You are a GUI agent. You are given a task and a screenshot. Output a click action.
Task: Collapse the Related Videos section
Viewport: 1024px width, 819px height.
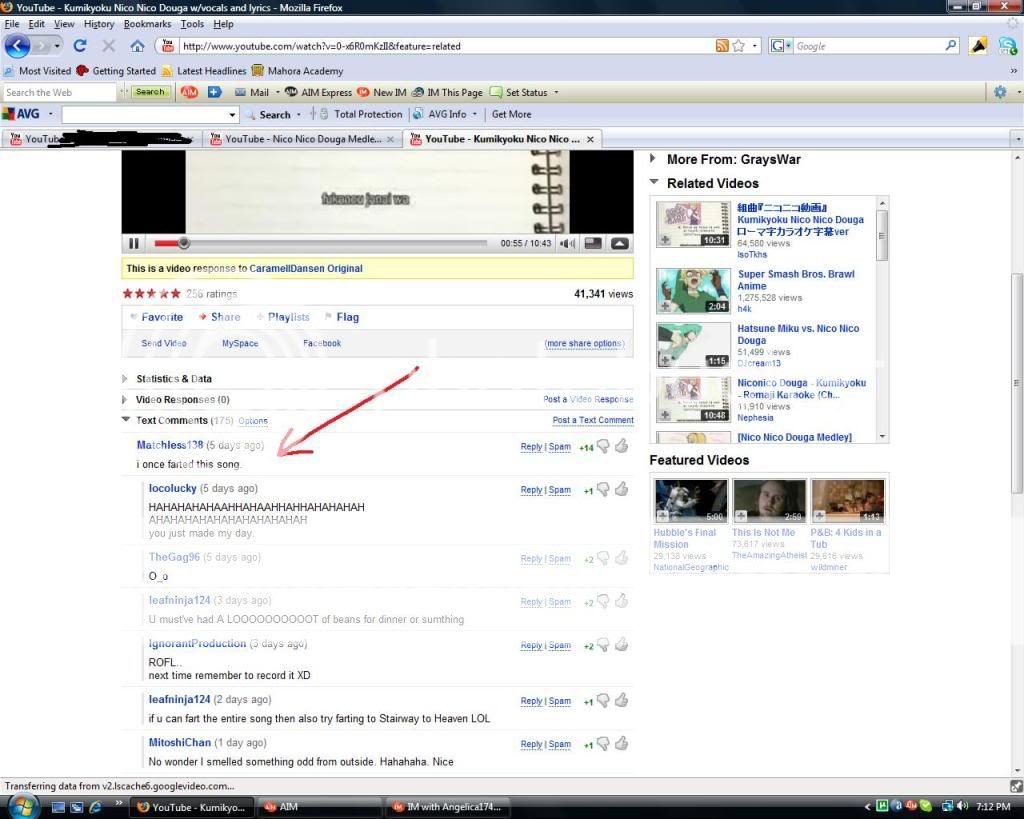[x=654, y=183]
